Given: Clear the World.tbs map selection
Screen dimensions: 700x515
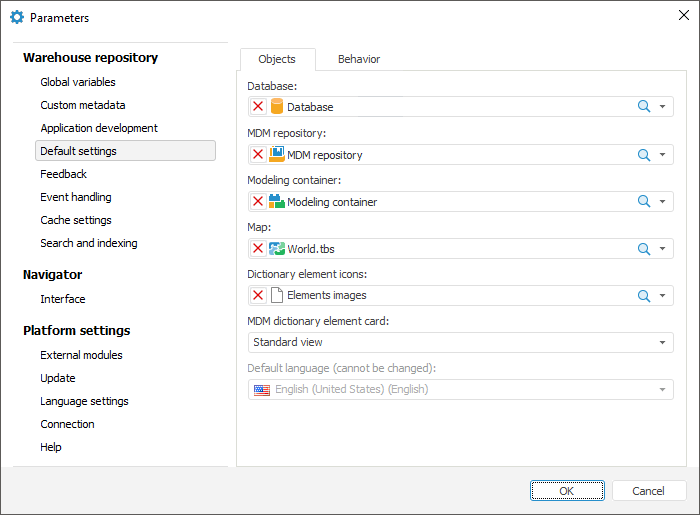Looking at the screenshot, I should 258,249.
